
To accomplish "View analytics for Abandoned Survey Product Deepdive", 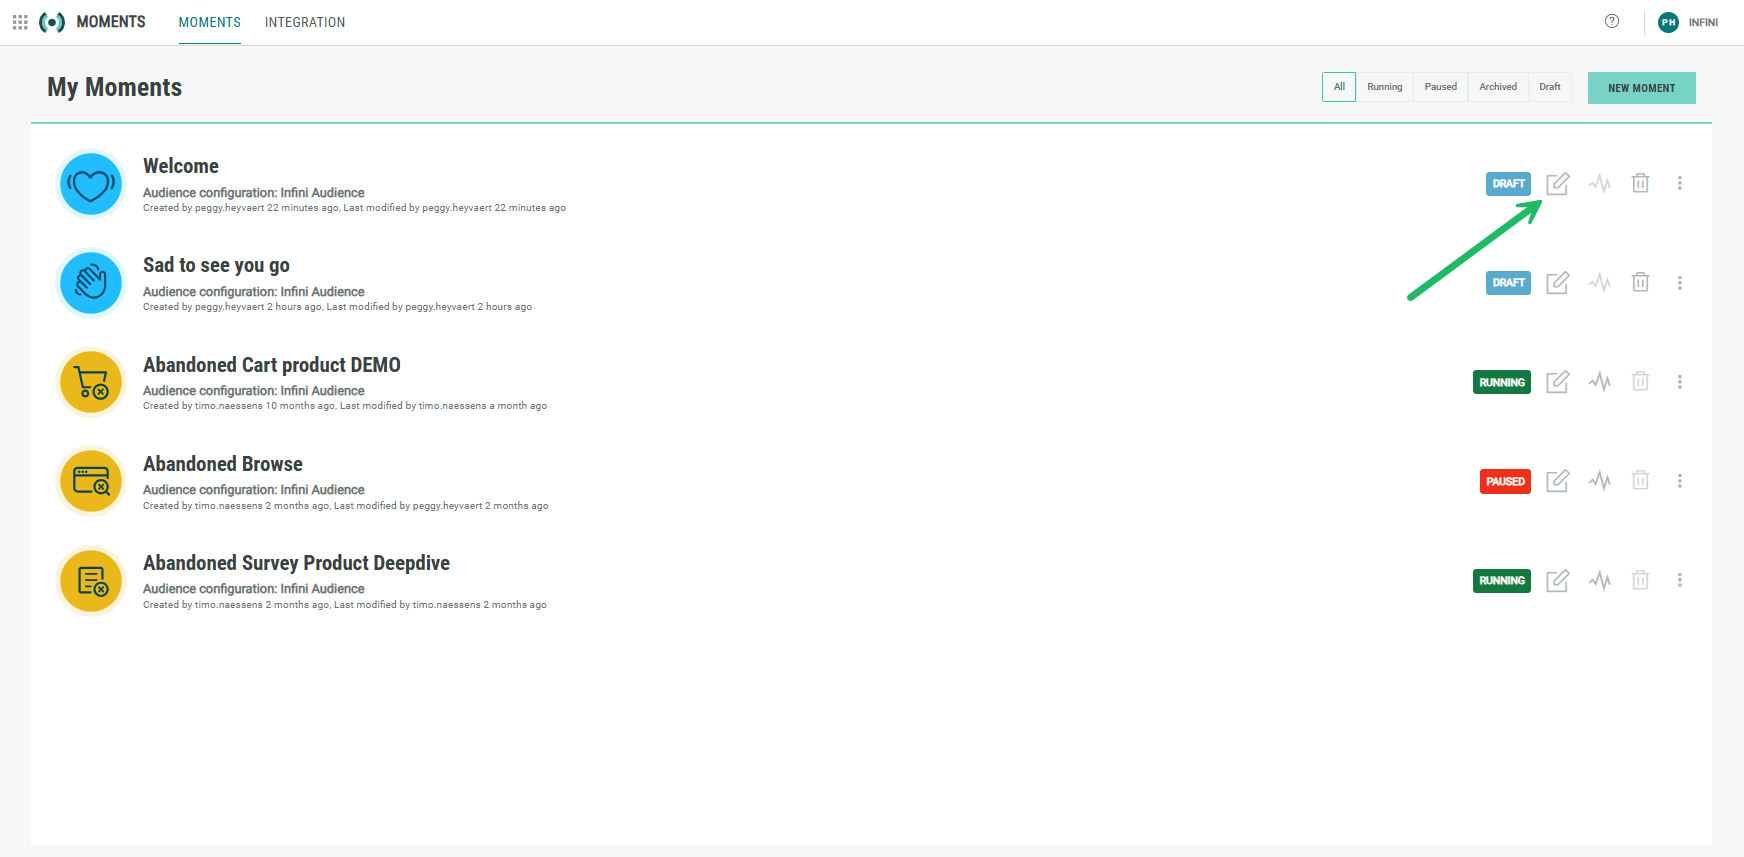I will coord(1599,581).
